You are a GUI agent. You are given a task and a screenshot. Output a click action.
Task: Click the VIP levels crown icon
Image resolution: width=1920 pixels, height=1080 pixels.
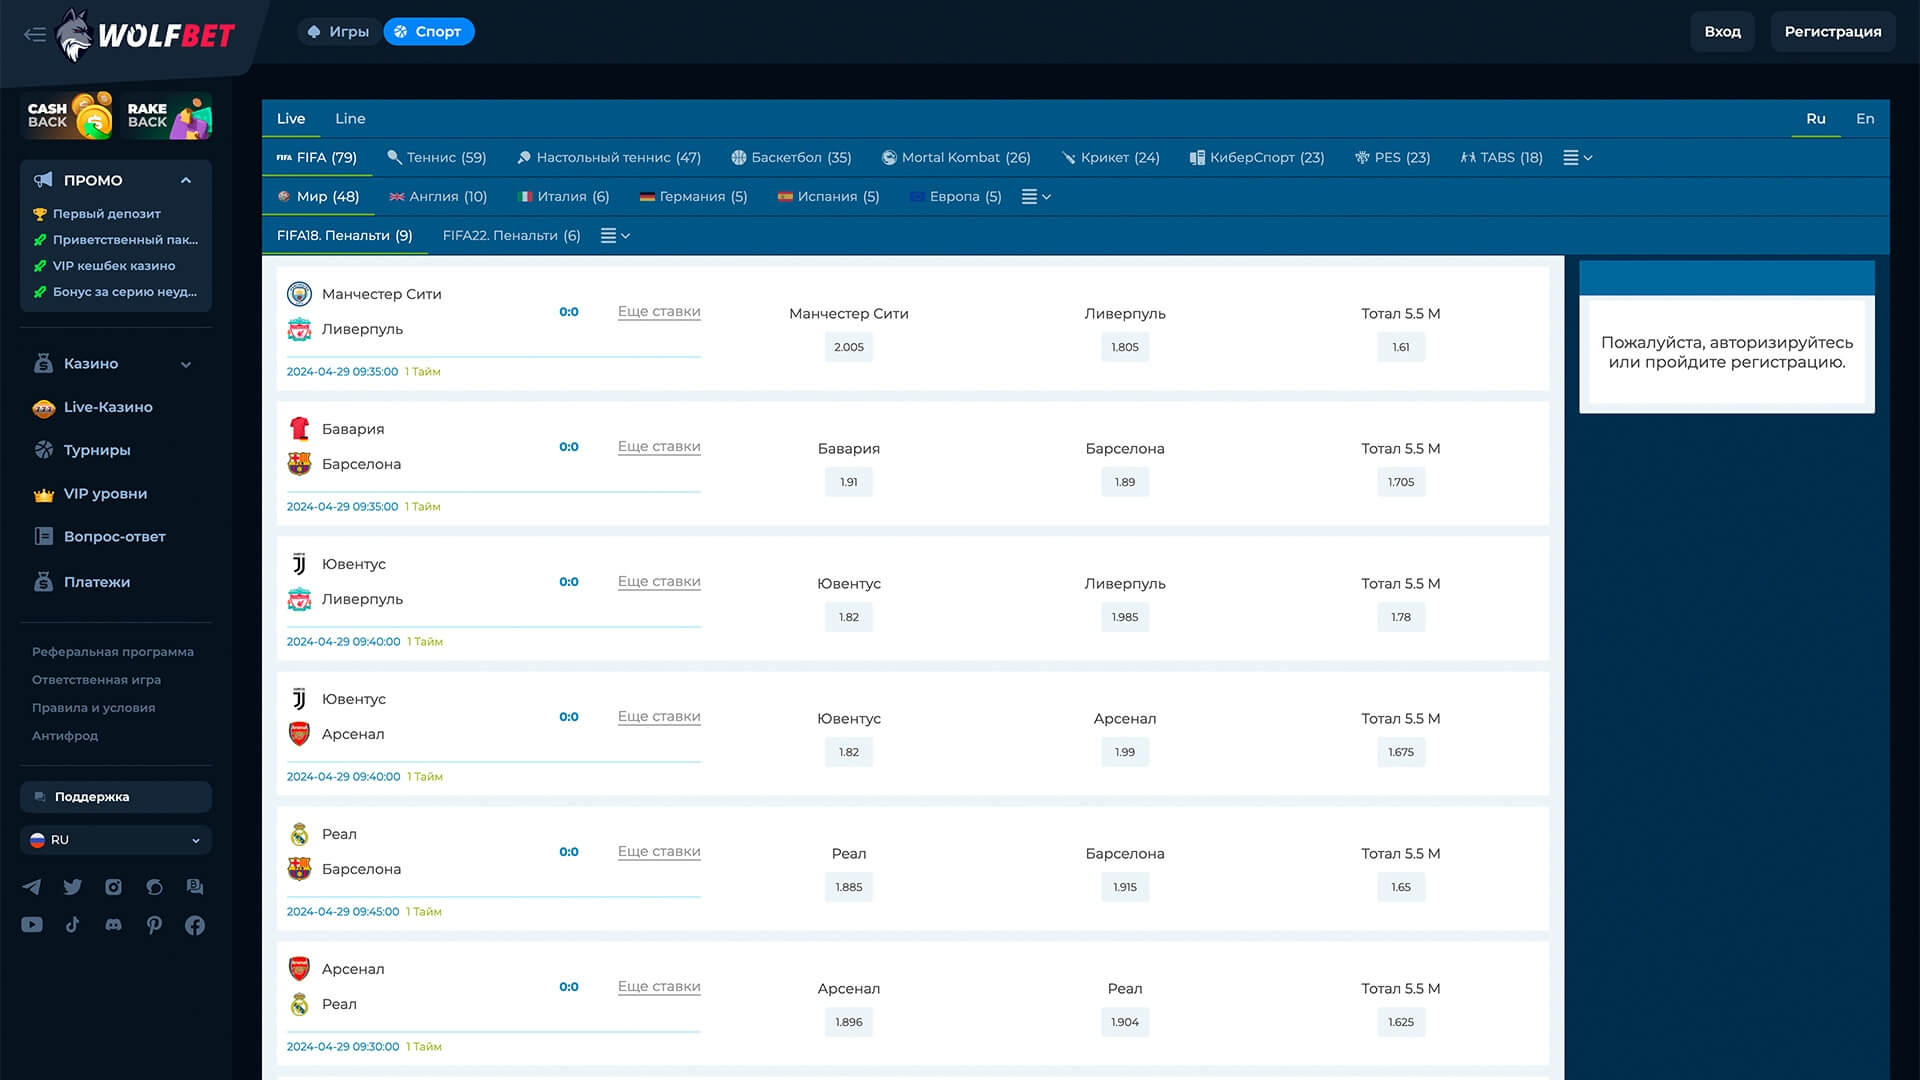44,494
